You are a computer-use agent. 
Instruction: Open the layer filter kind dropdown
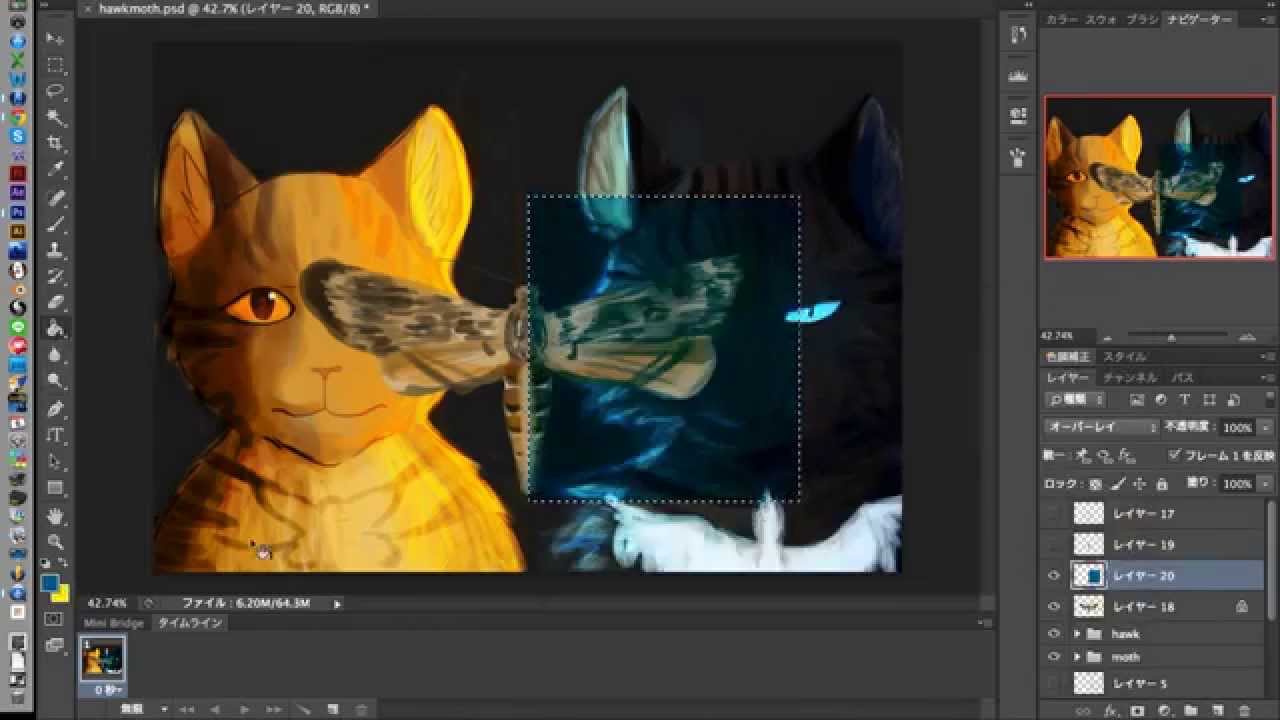pyautogui.click(x=1076, y=399)
